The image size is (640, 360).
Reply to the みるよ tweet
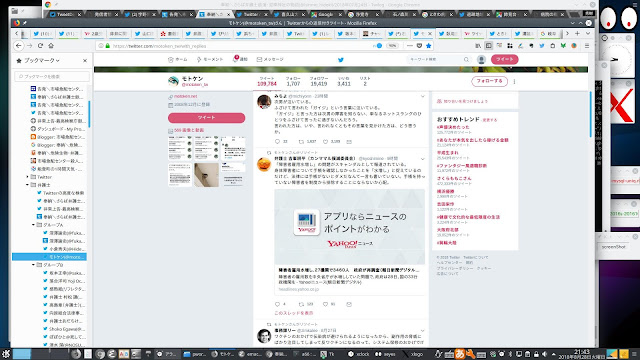coord(278,142)
